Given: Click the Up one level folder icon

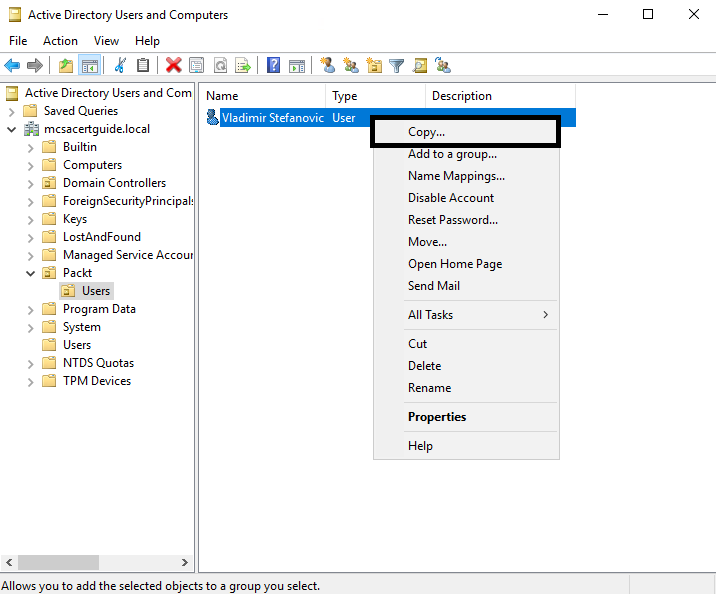Looking at the screenshot, I should pos(66,66).
